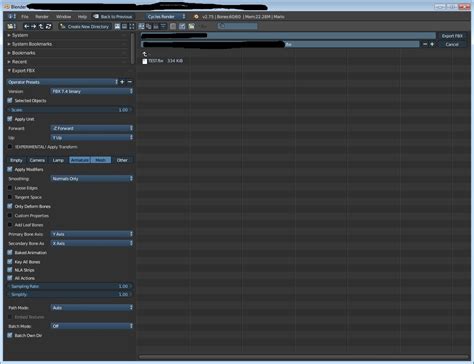This screenshot has height=364, width=474.
Task: Open the FBX Version dropdown
Action: (92, 91)
